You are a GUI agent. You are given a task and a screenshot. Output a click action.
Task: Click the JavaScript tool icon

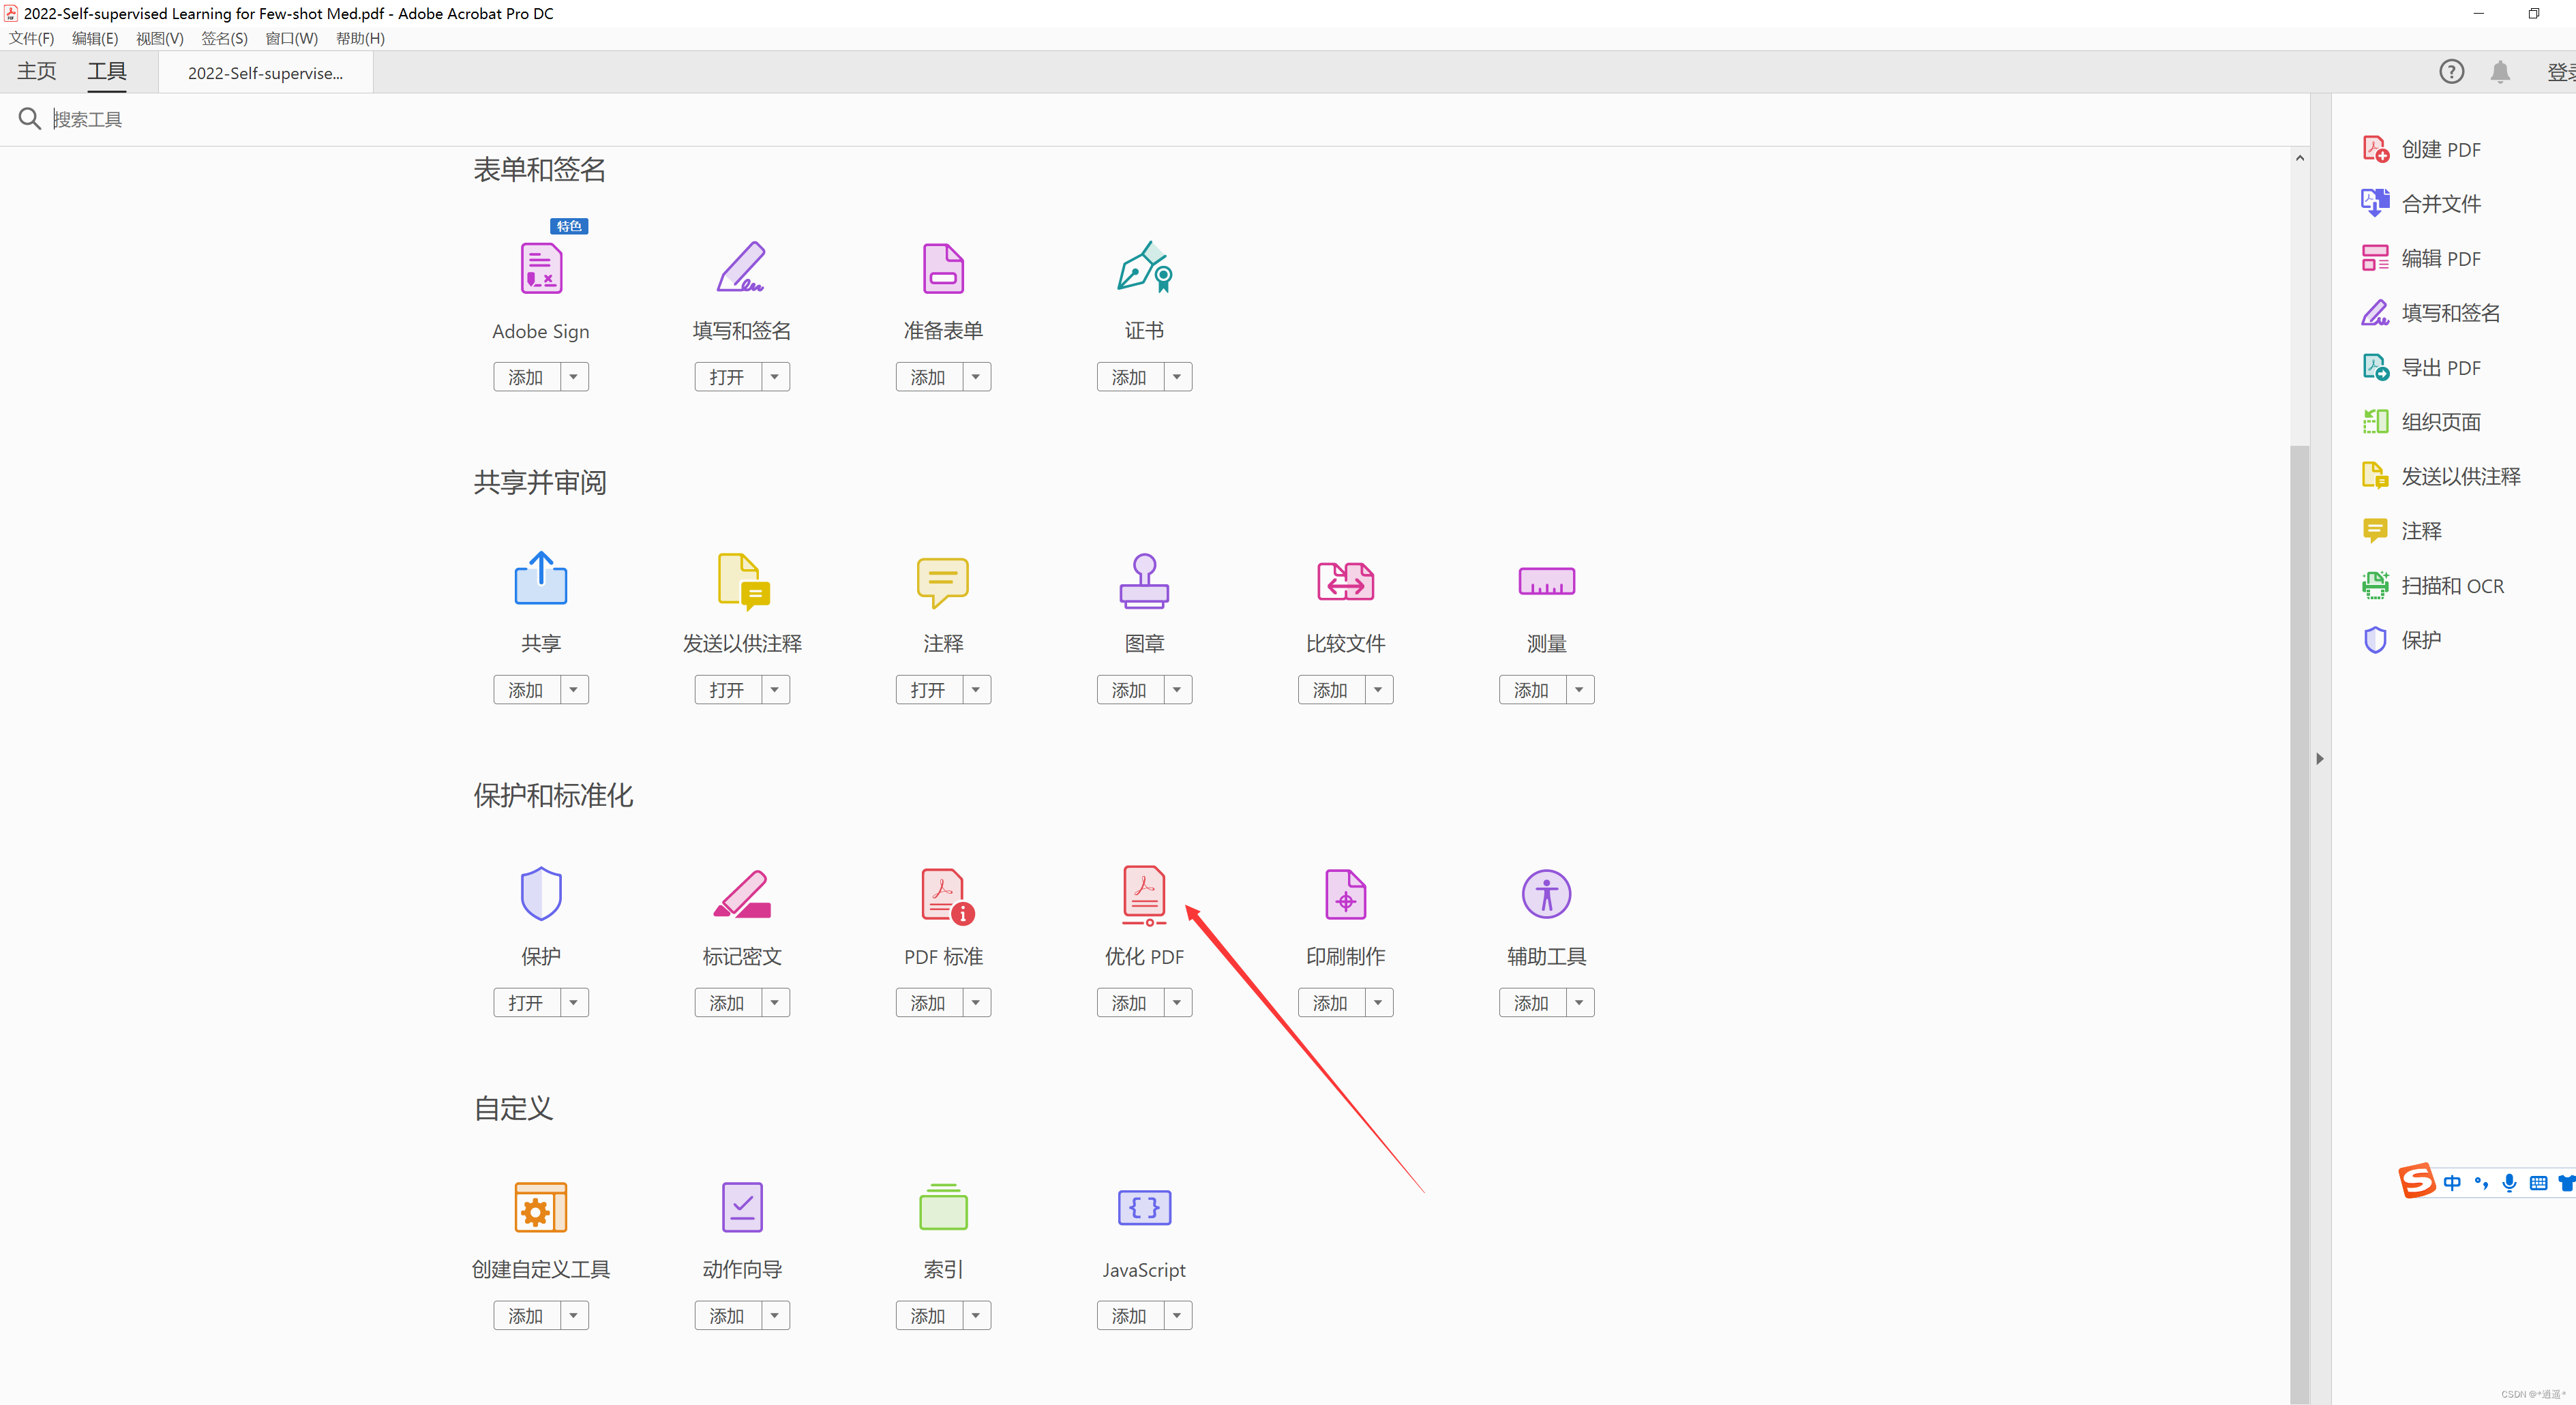pyautogui.click(x=1144, y=1207)
